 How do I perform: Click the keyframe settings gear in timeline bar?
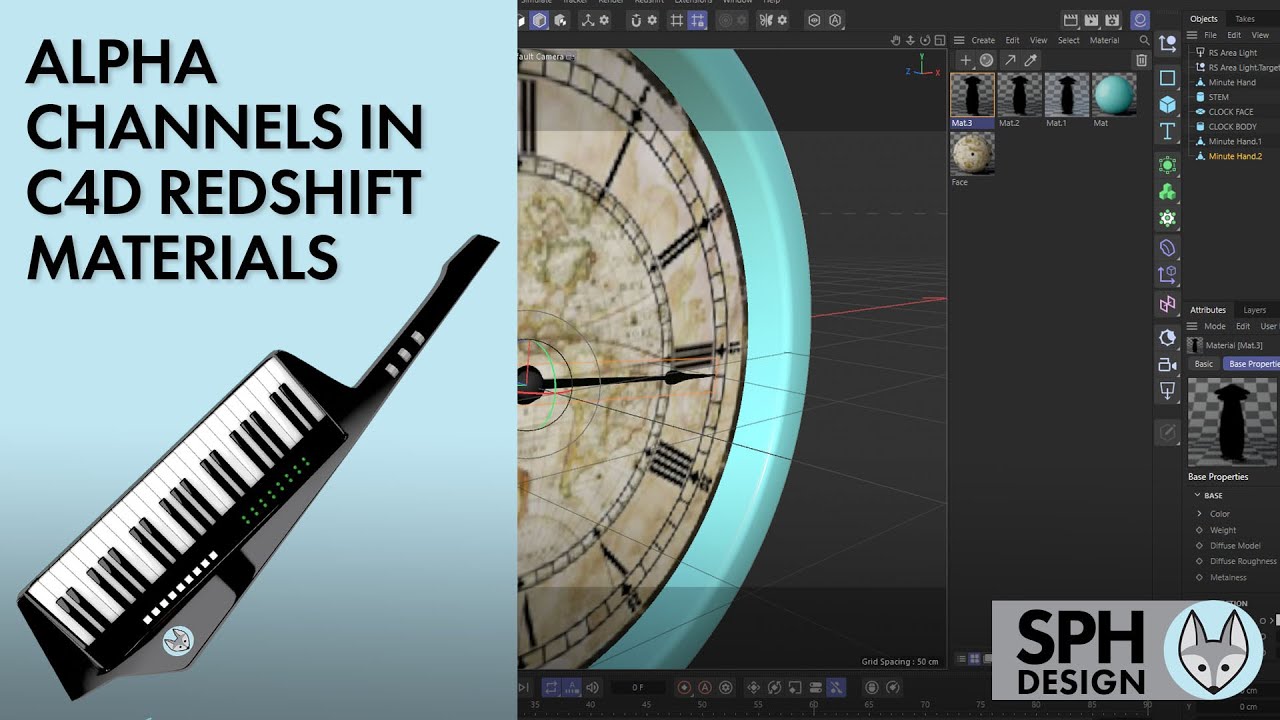coord(726,688)
